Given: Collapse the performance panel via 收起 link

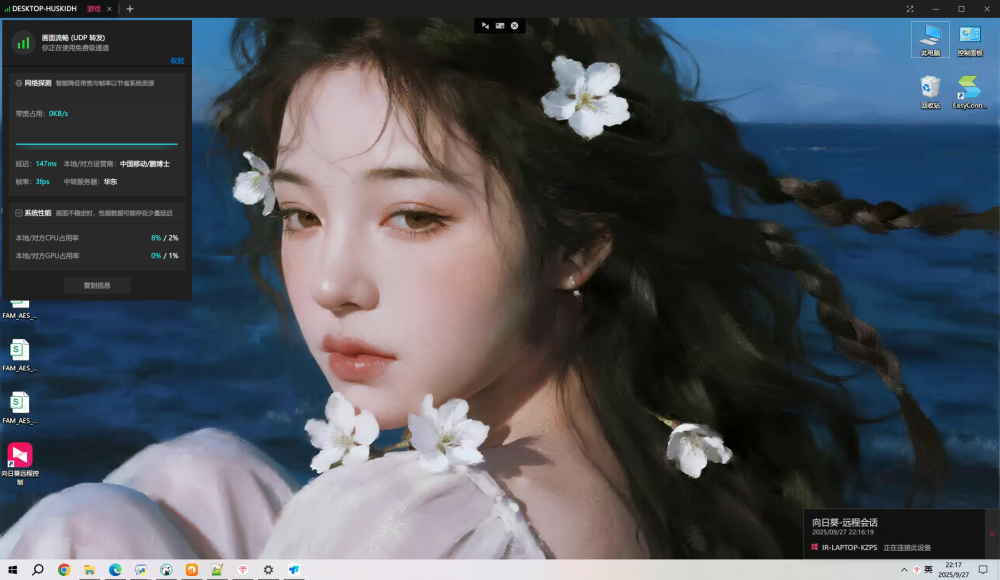Looking at the screenshot, I should coord(177,61).
